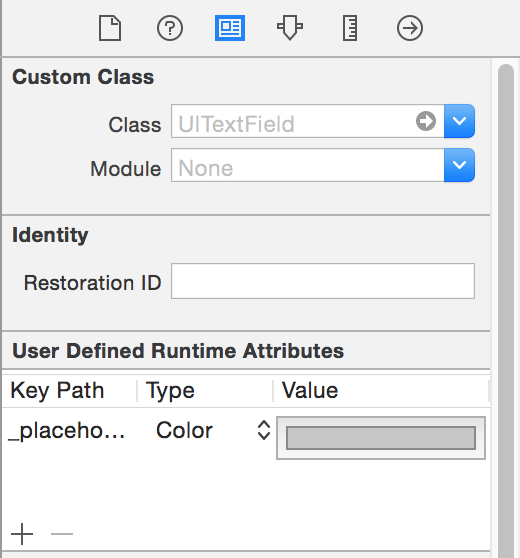This screenshot has width=520, height=558.
Task: Select the _placeho... key path row
Action: point(246,431)
